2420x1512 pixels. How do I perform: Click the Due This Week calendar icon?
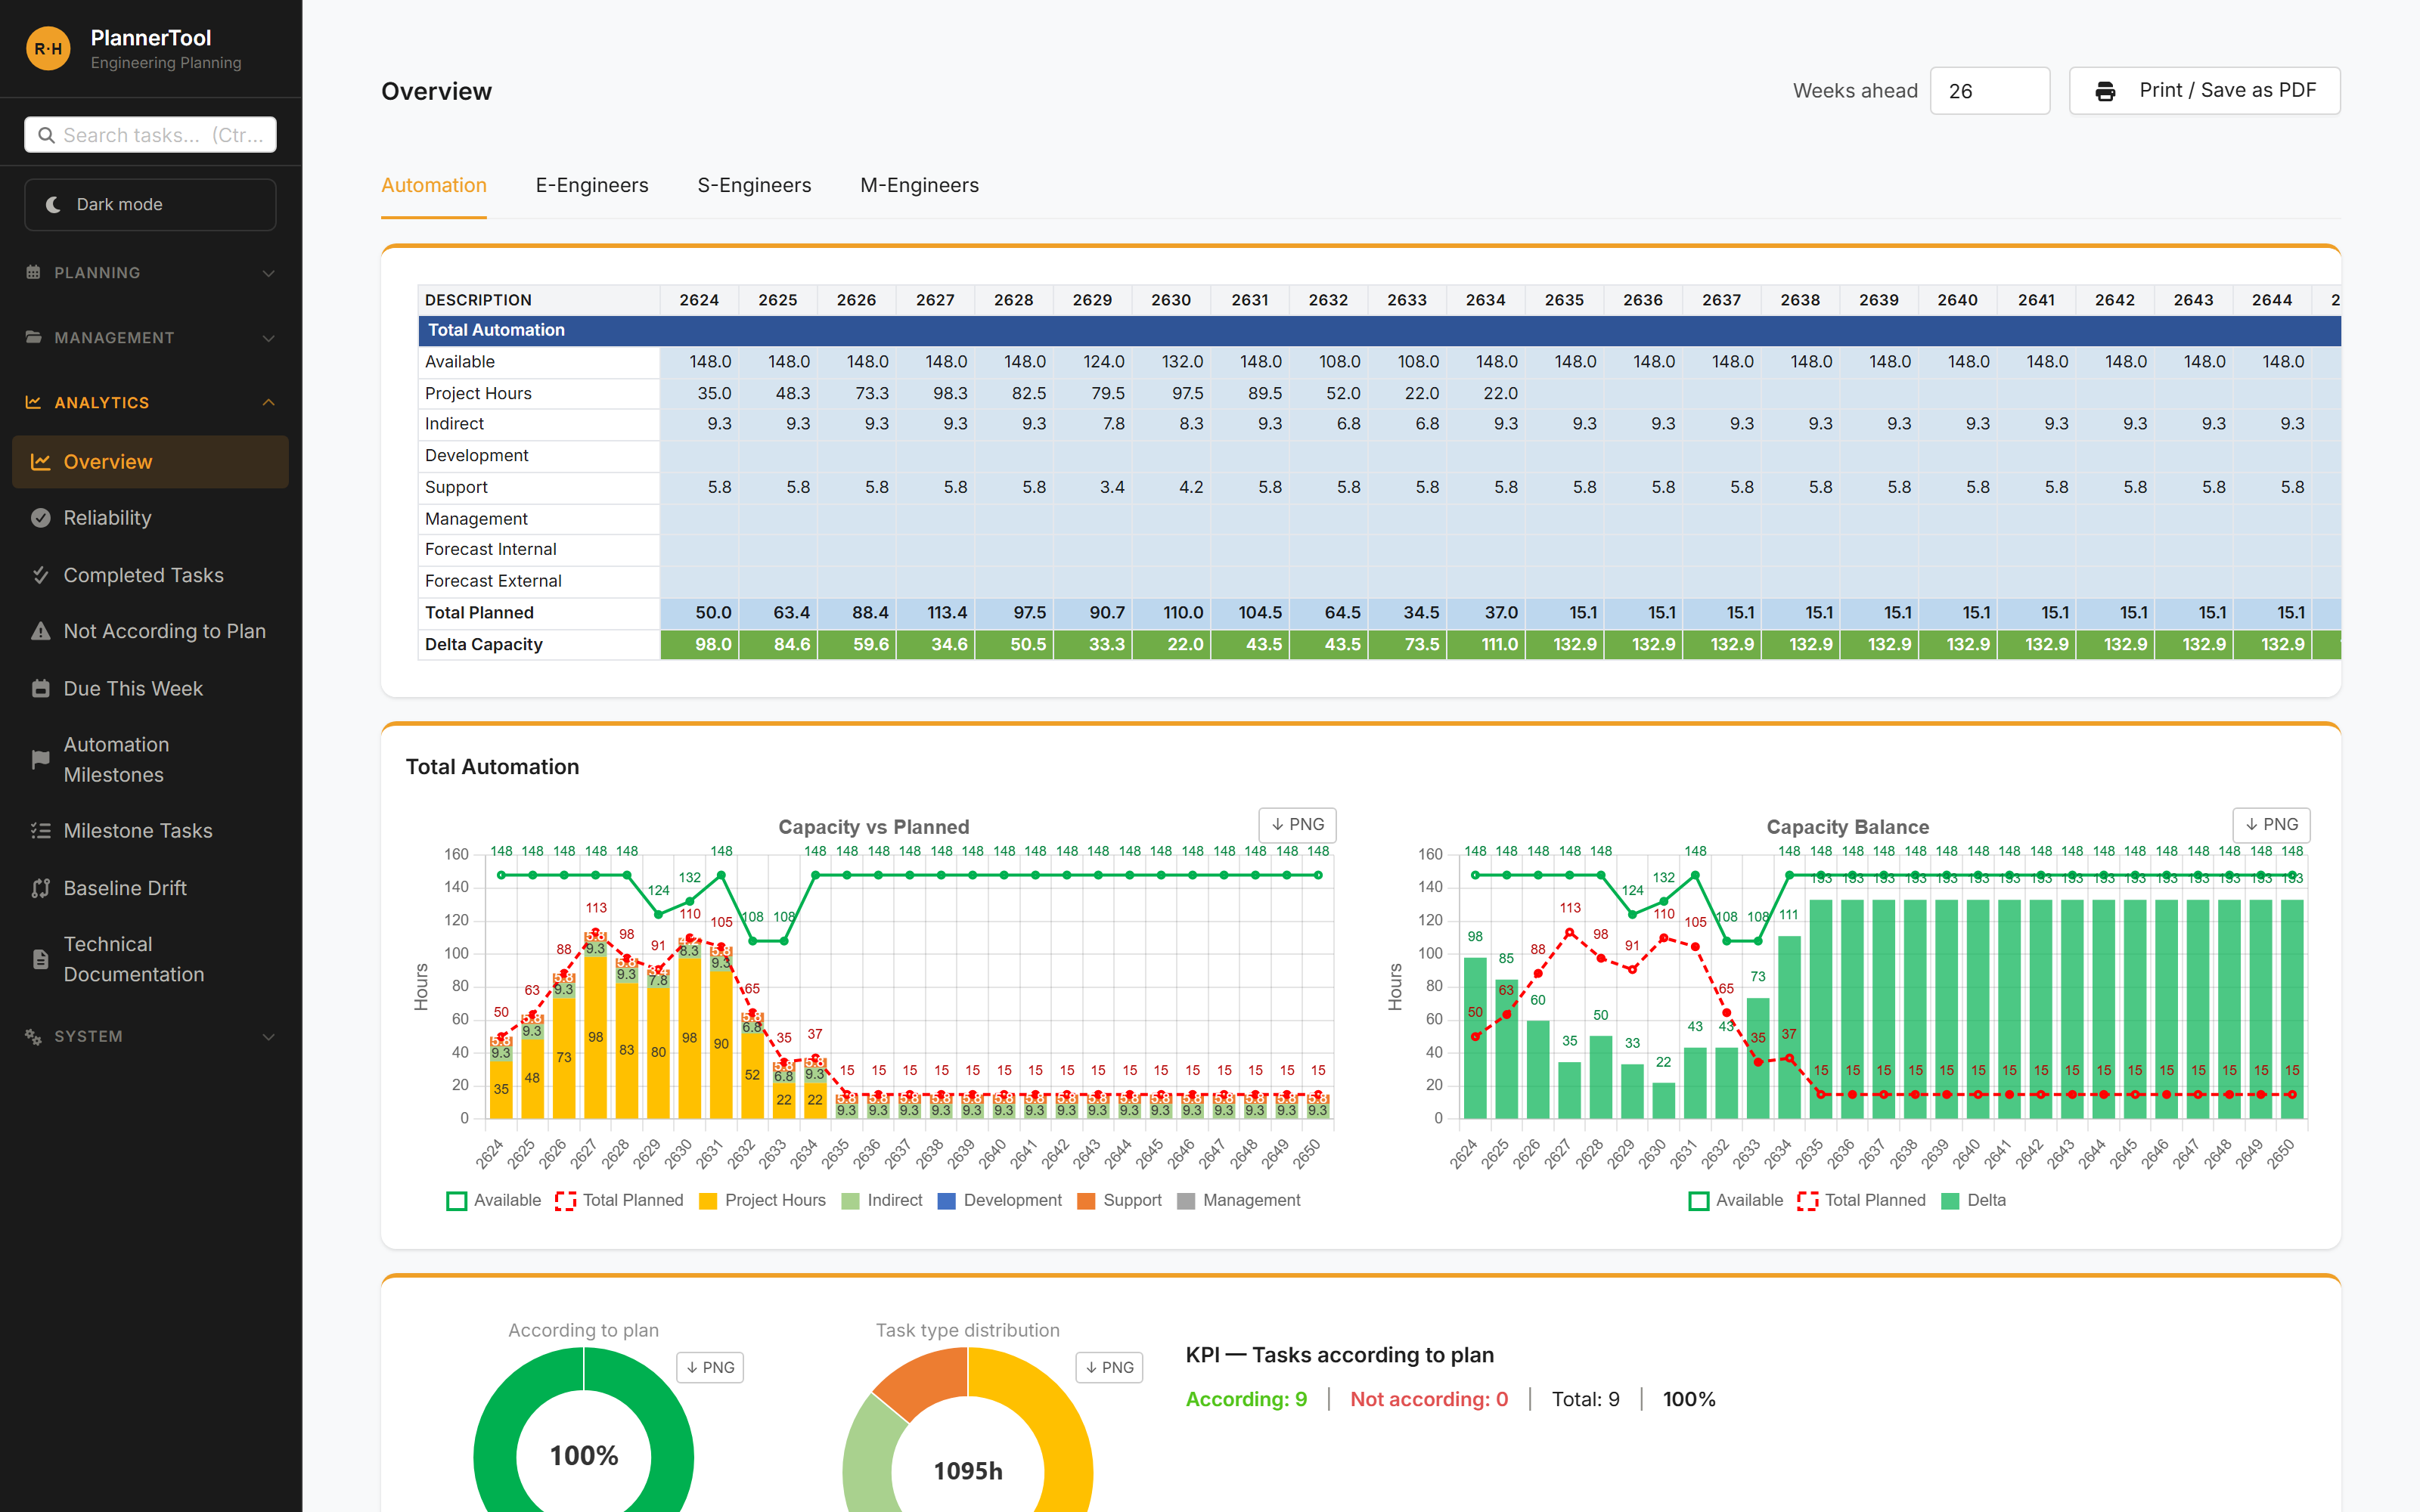pyautogui.click(x=41, y=688)
